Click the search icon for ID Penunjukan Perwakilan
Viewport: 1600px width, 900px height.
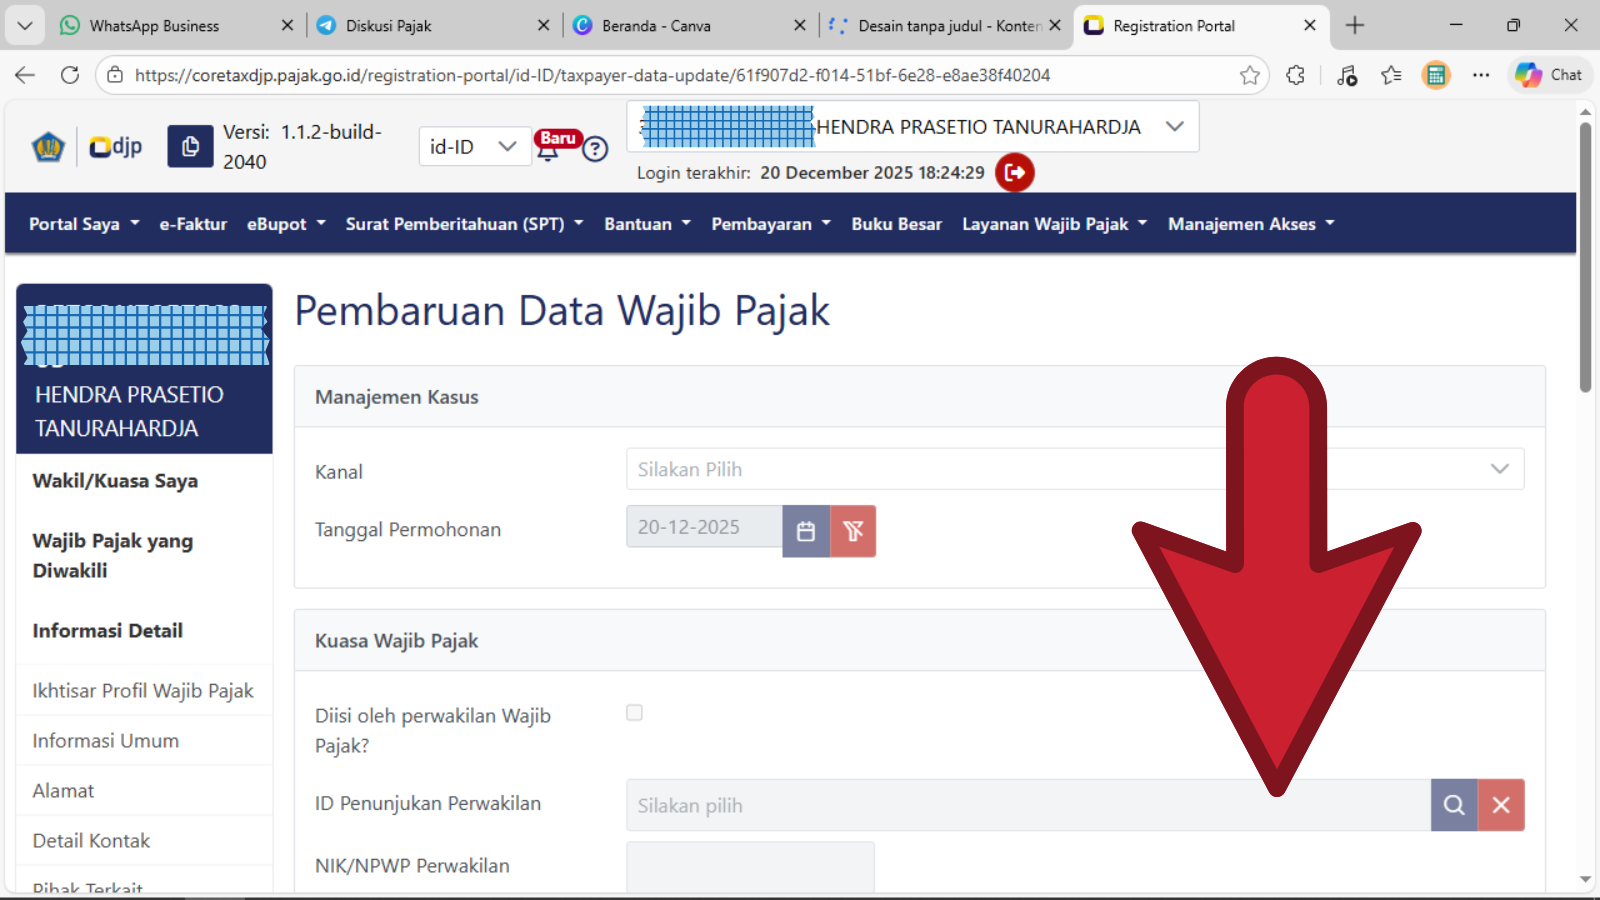tap(1454, 805)
